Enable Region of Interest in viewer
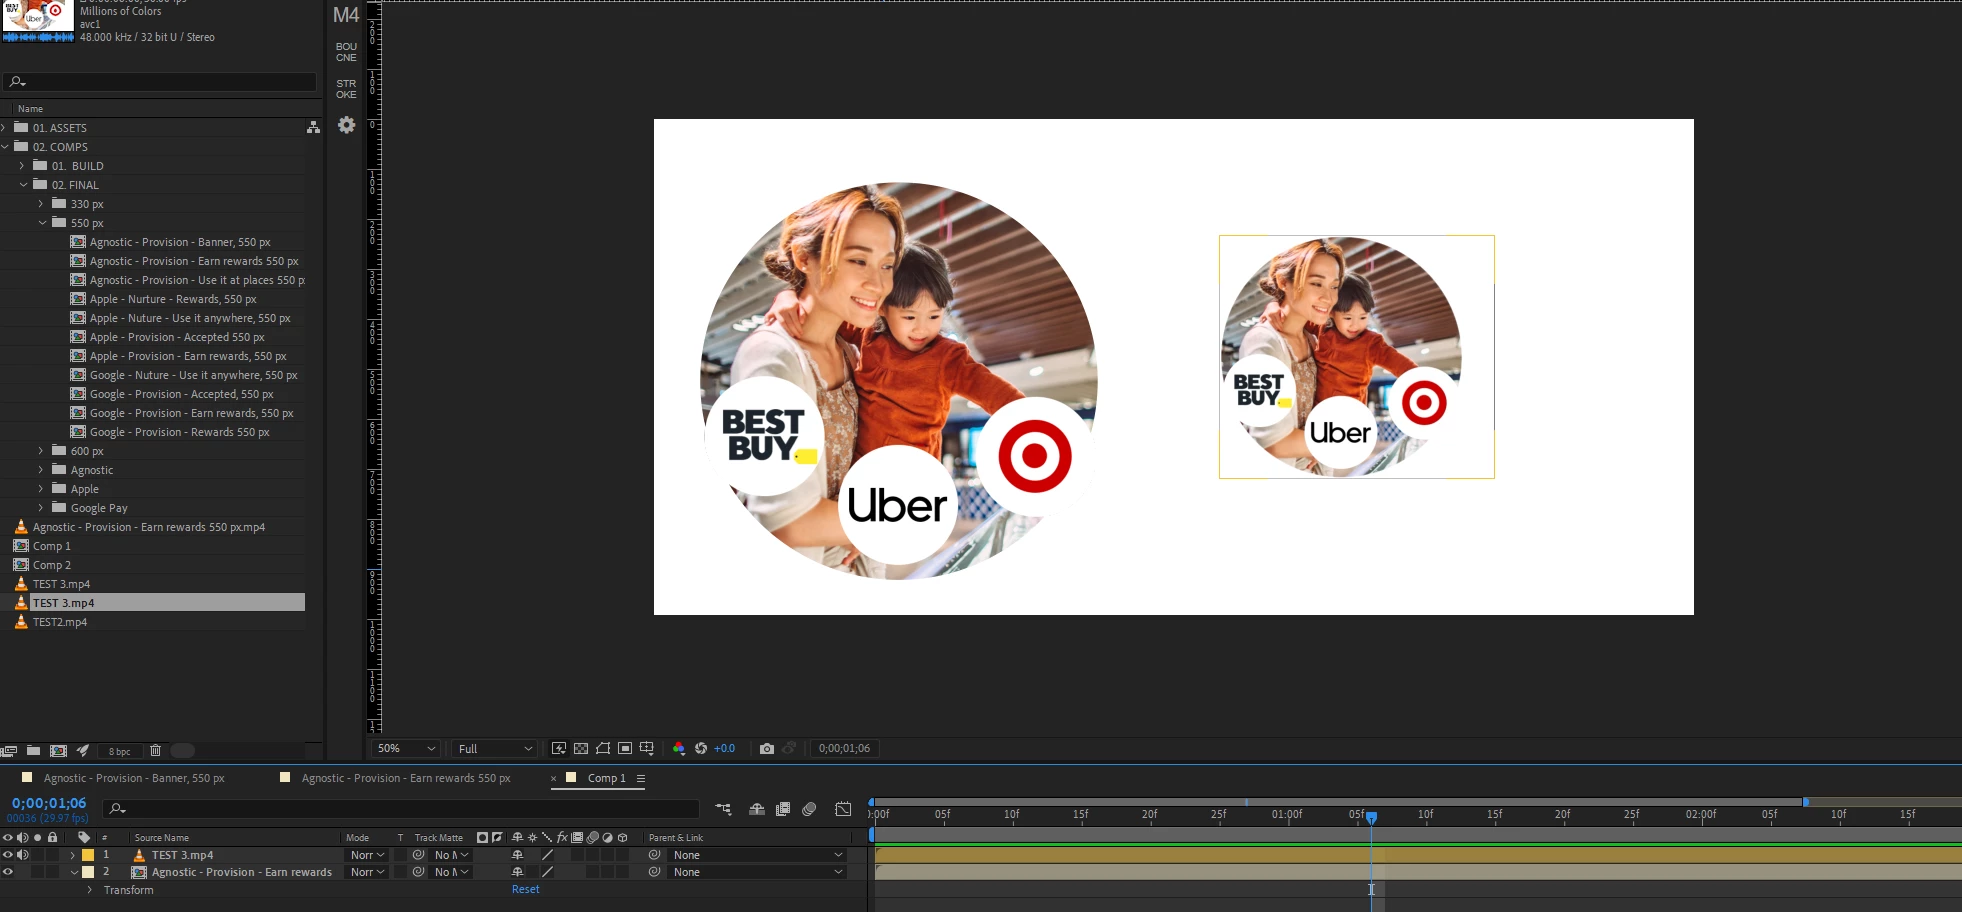 pos(625,749)
